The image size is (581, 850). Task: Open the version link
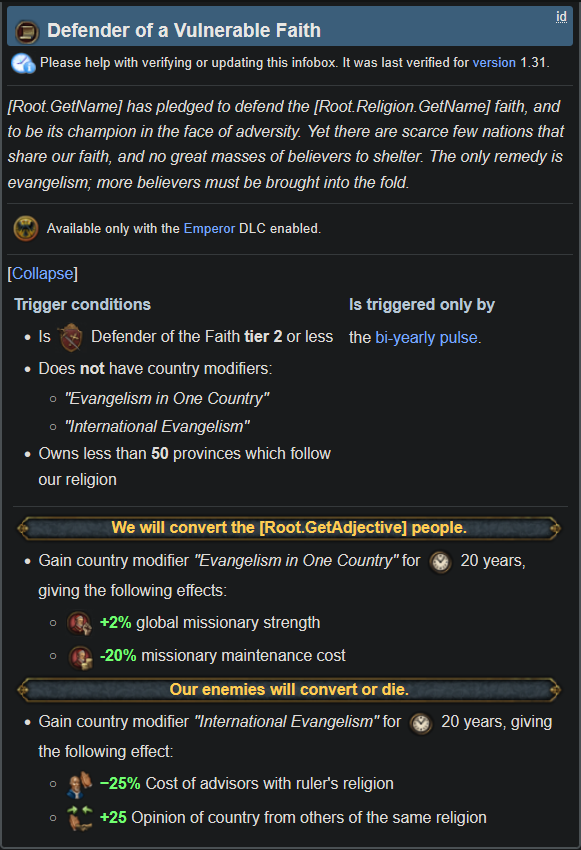pyautogui.click(x=494, y=63)
